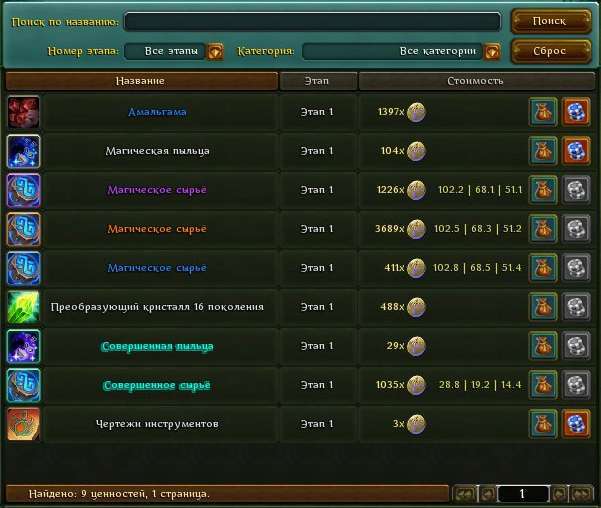601x508 pixels.
Task: Click gray crystal icon in Совершенная пыльца row
Action: coord(576,346)
